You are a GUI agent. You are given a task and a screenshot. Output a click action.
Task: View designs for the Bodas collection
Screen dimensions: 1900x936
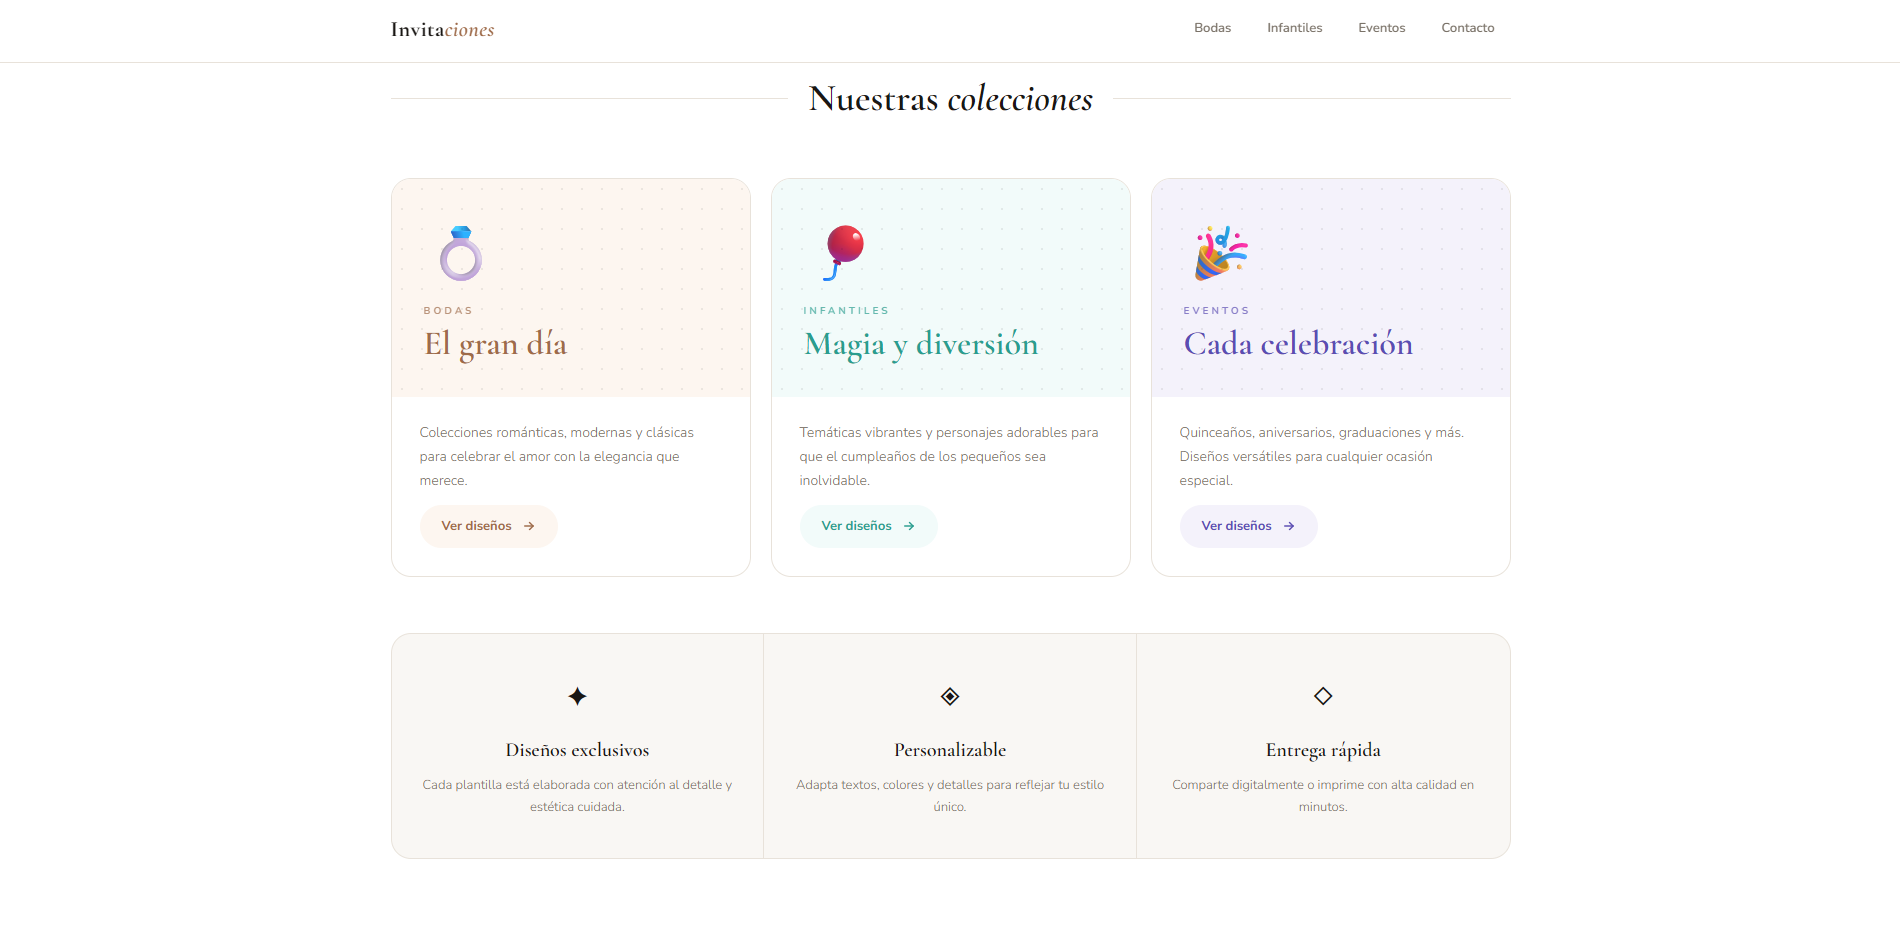[x=488, y=526]
